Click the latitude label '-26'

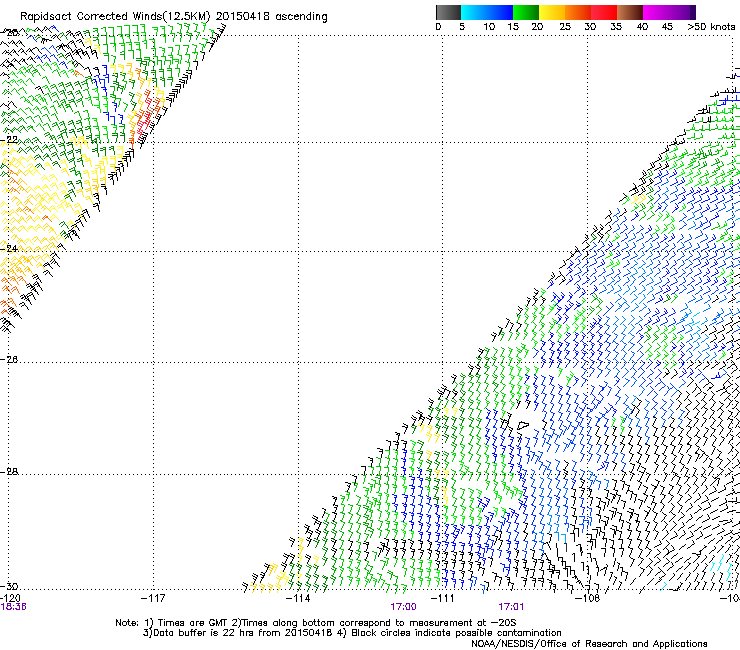click(x=9, y=360)
